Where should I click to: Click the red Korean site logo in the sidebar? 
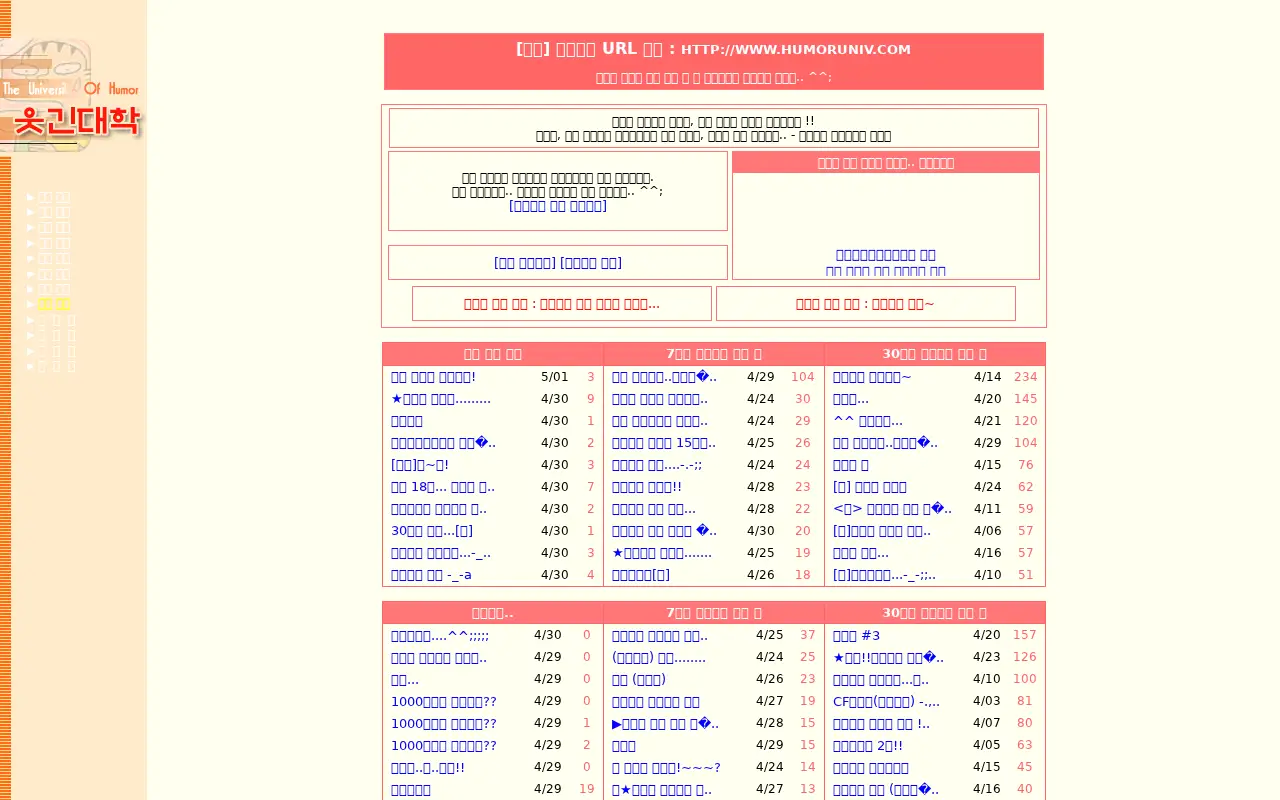[76, 121]
